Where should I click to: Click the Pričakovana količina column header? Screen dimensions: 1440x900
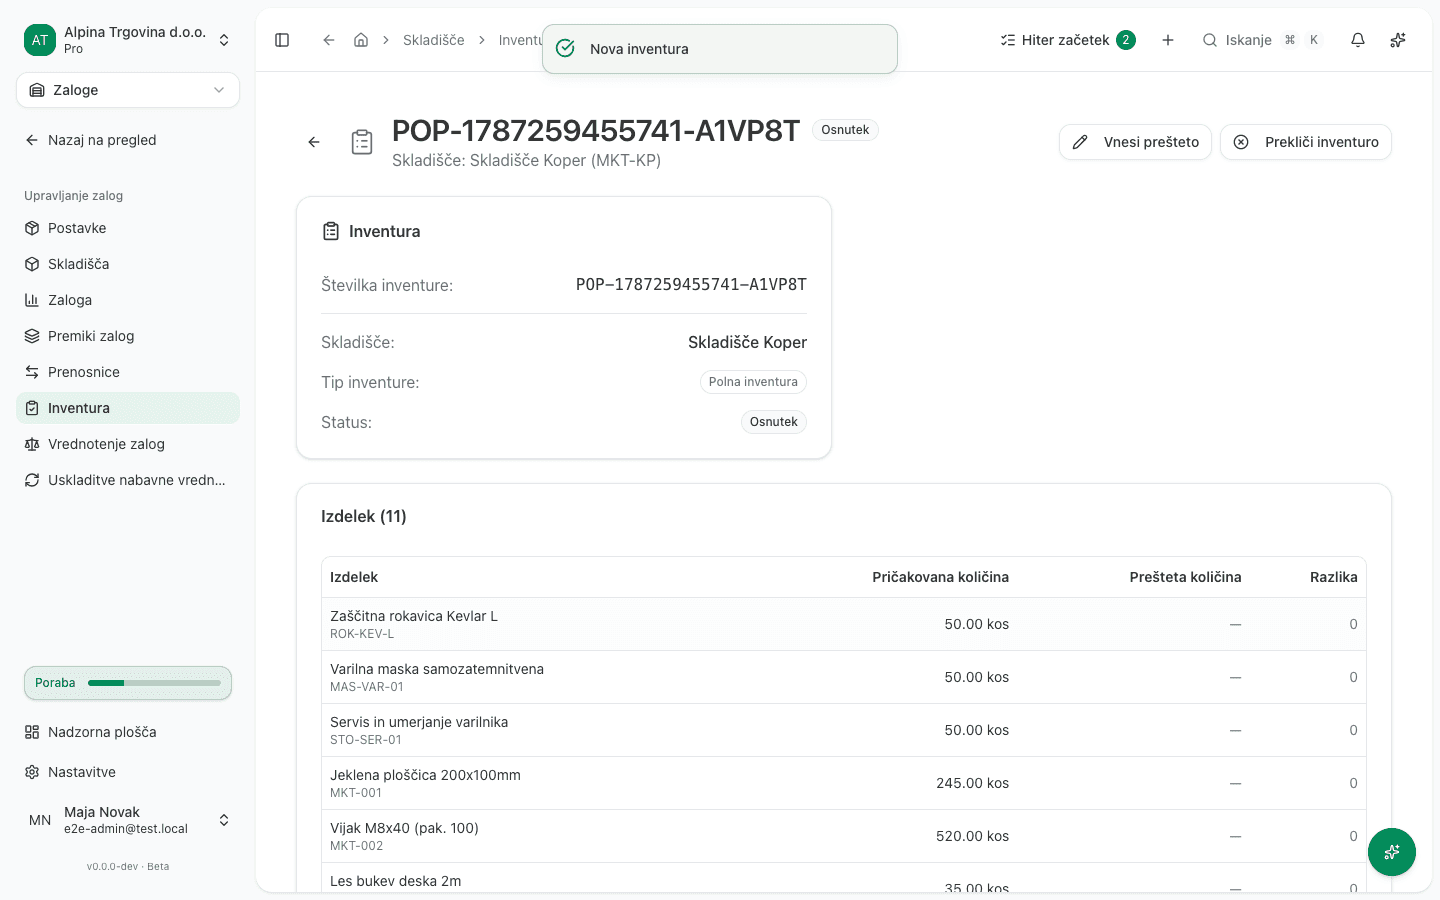(940, 577)
